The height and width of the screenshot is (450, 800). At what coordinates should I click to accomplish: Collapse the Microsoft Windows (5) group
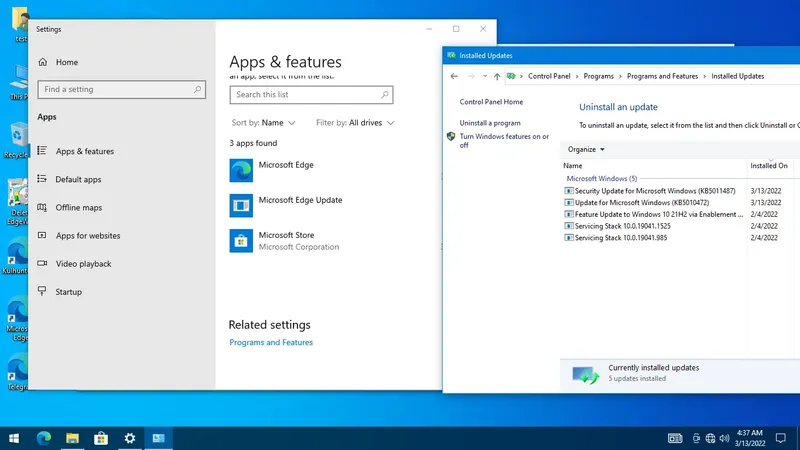tap(602, 179)
